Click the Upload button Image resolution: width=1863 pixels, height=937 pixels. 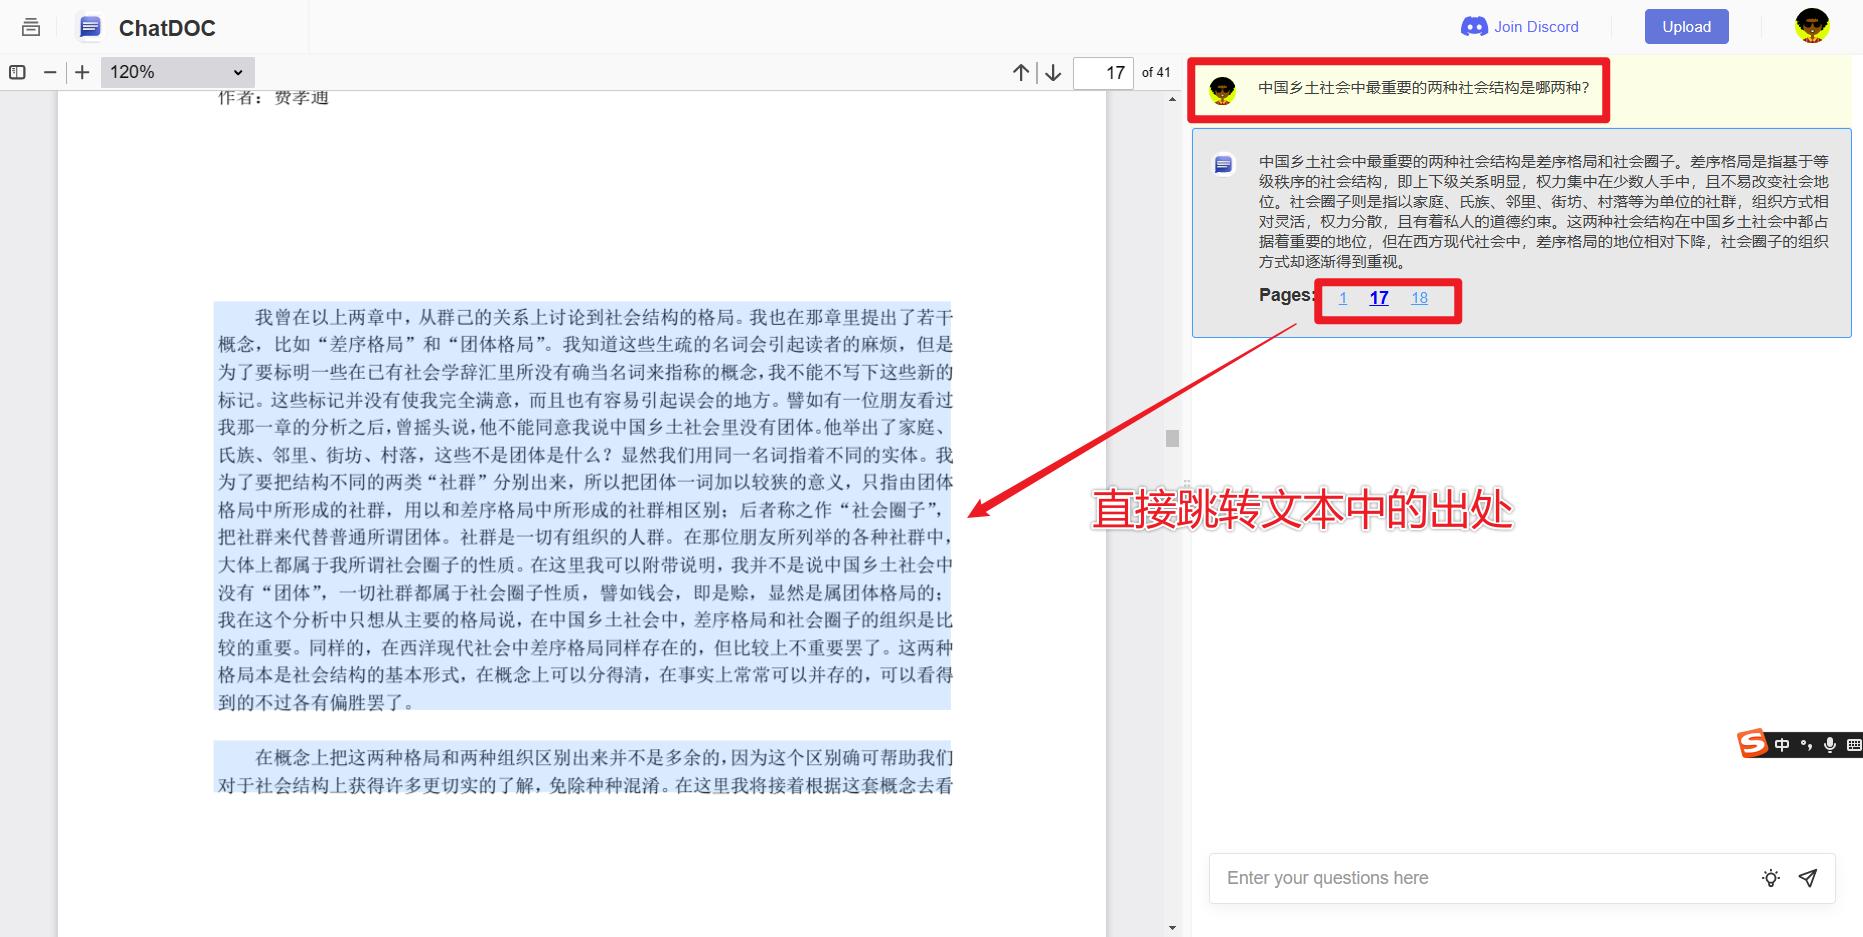pos(1686,26)
